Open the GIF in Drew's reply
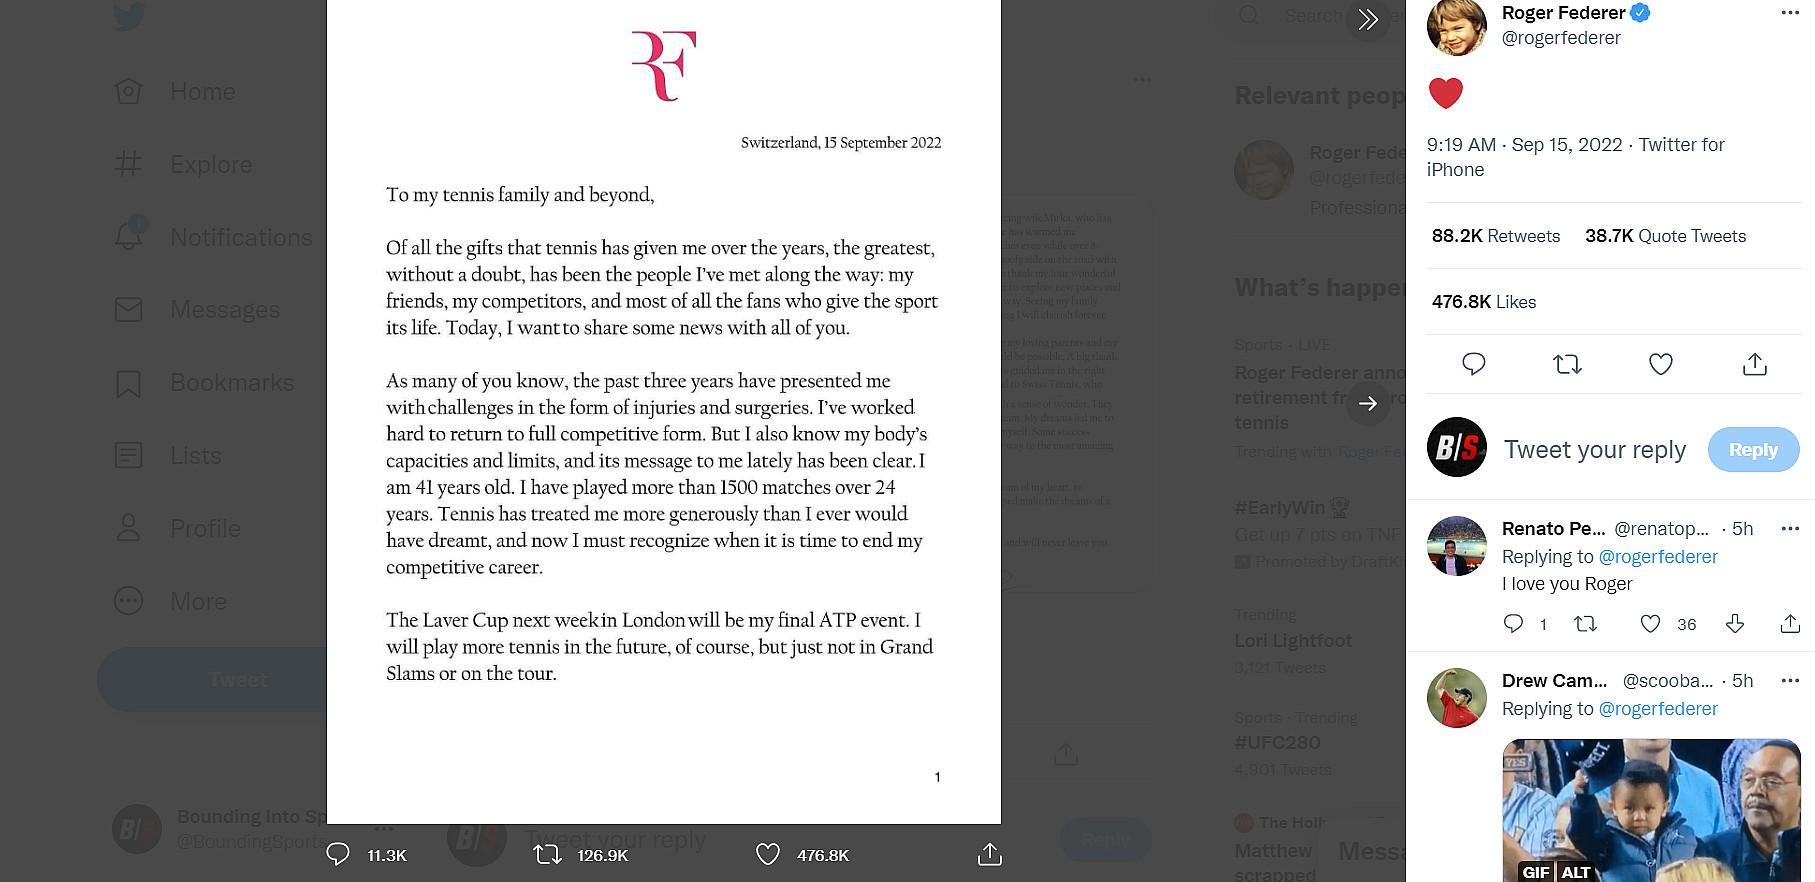 (x=1651, y=810)
